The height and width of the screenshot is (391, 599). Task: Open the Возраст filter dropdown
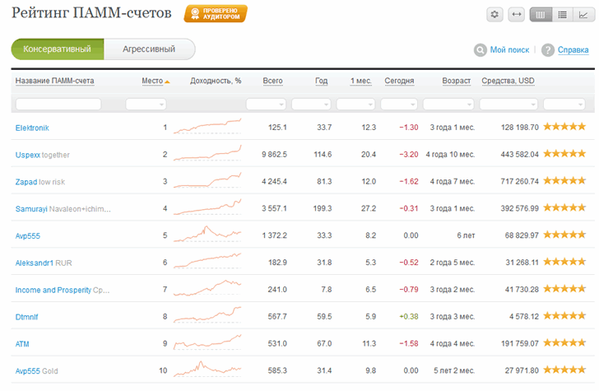pyautogui.click(x=448, y=104)
